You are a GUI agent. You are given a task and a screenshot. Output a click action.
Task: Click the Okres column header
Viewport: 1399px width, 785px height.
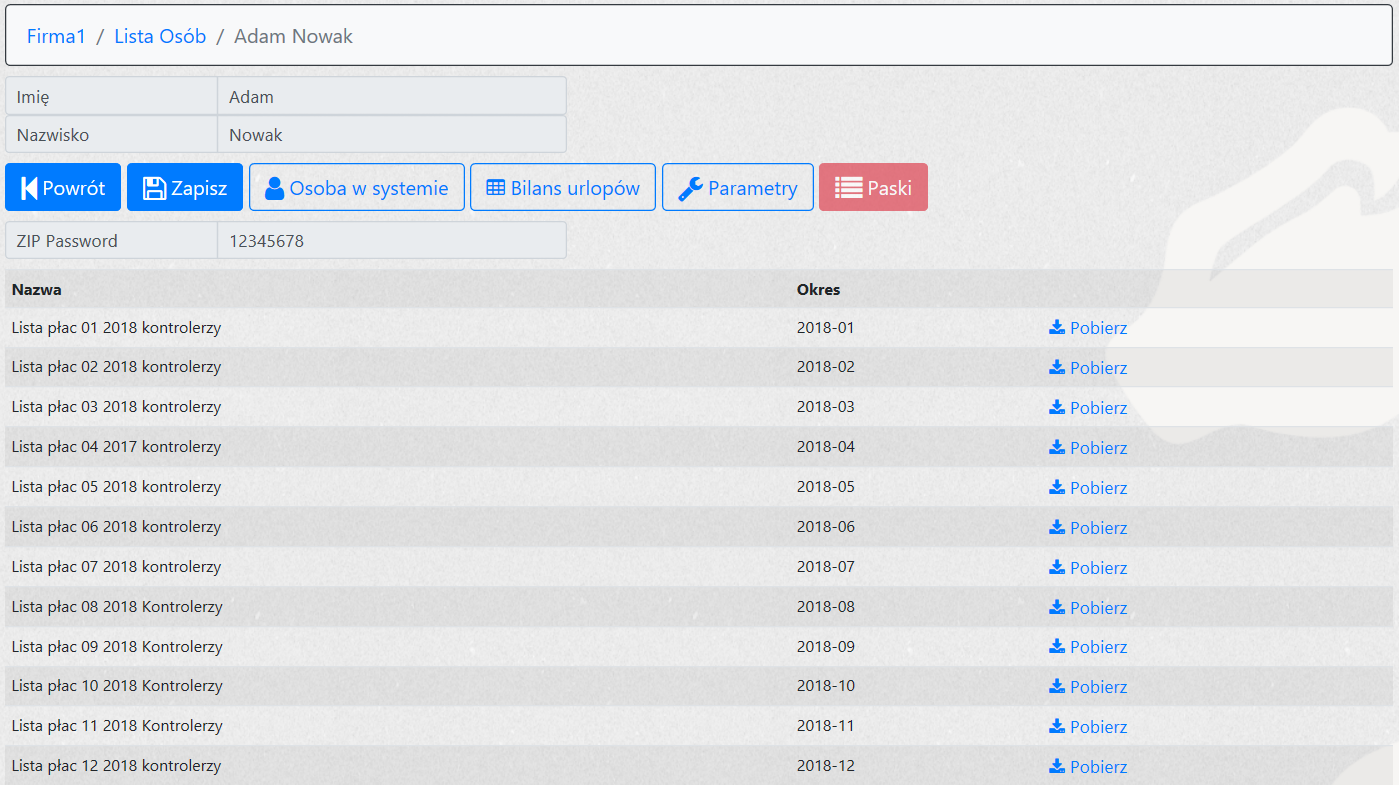pyautogui.click(x=818, y=290)
